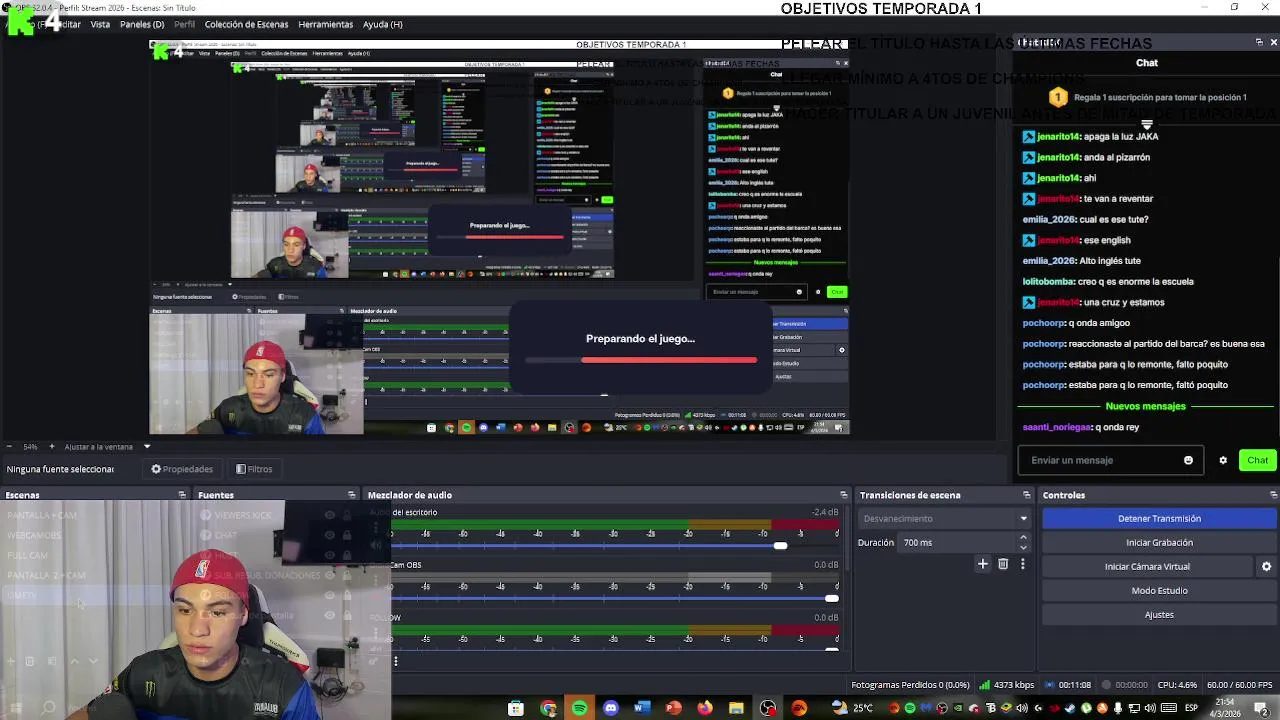Open source Propiedades button
Viewport: 1280px width, 720px height.
click(x=182, y=469)
